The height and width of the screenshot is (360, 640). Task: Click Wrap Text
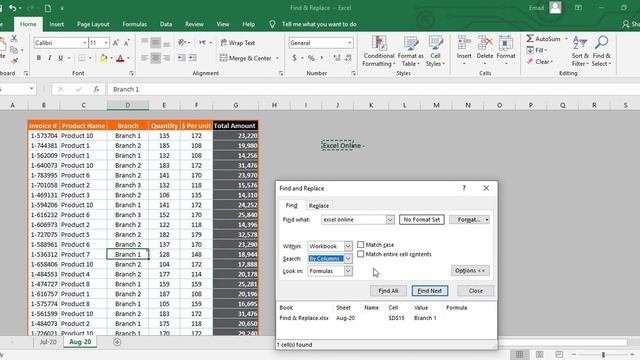238,43
